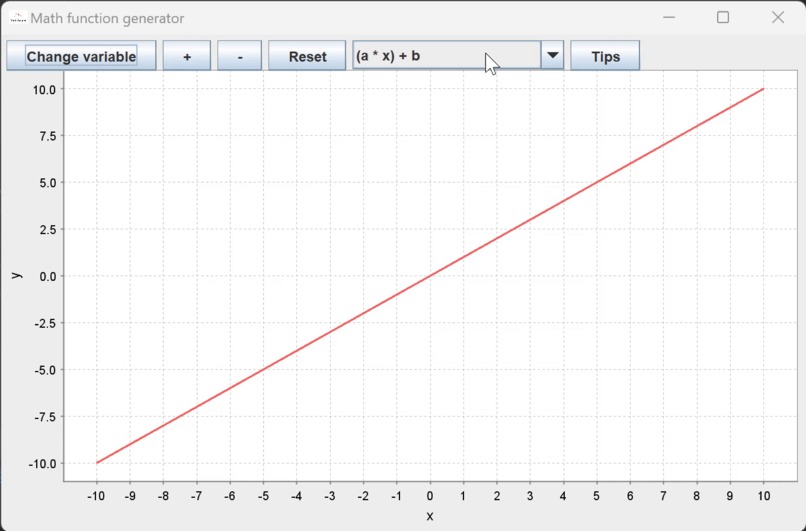Click x-axis tick label 5
This screenshot has width=806, height=531.
[x=597, y=496]
